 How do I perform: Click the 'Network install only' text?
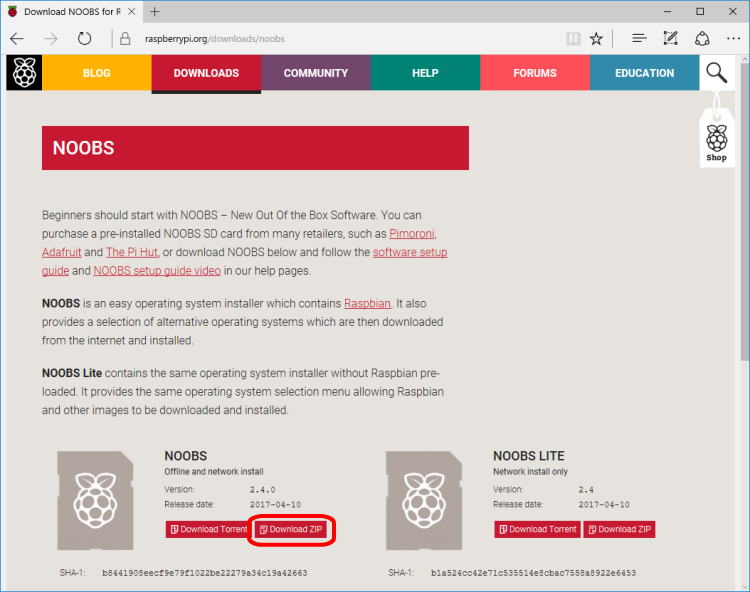530,471
